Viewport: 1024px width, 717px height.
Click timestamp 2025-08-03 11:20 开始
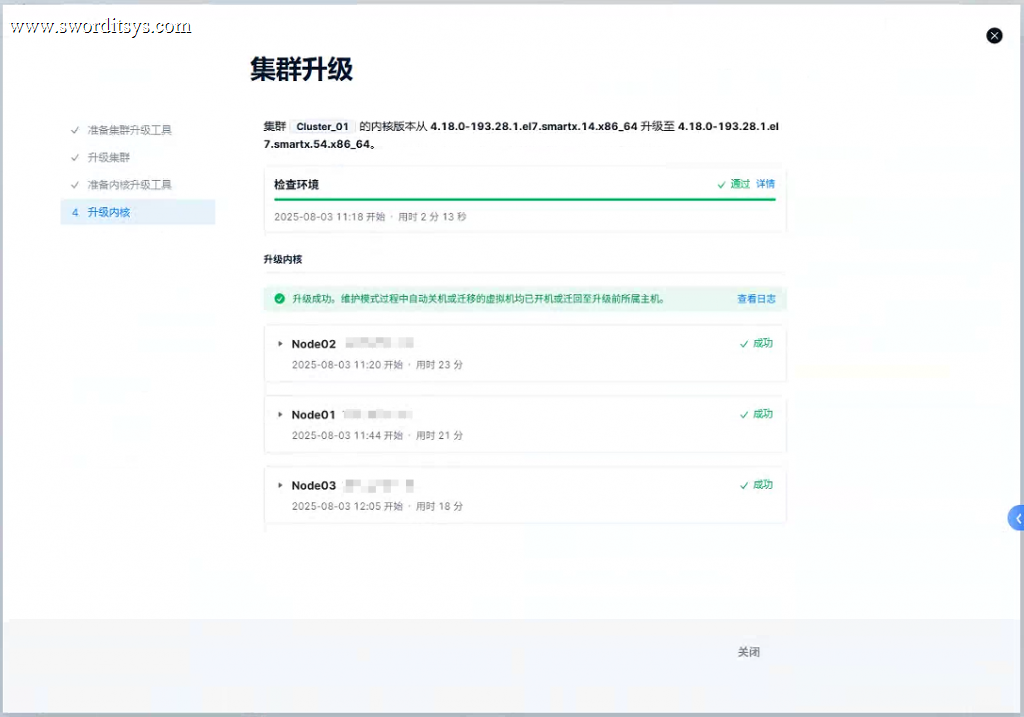pyautogui.click(x=347, y=365)
